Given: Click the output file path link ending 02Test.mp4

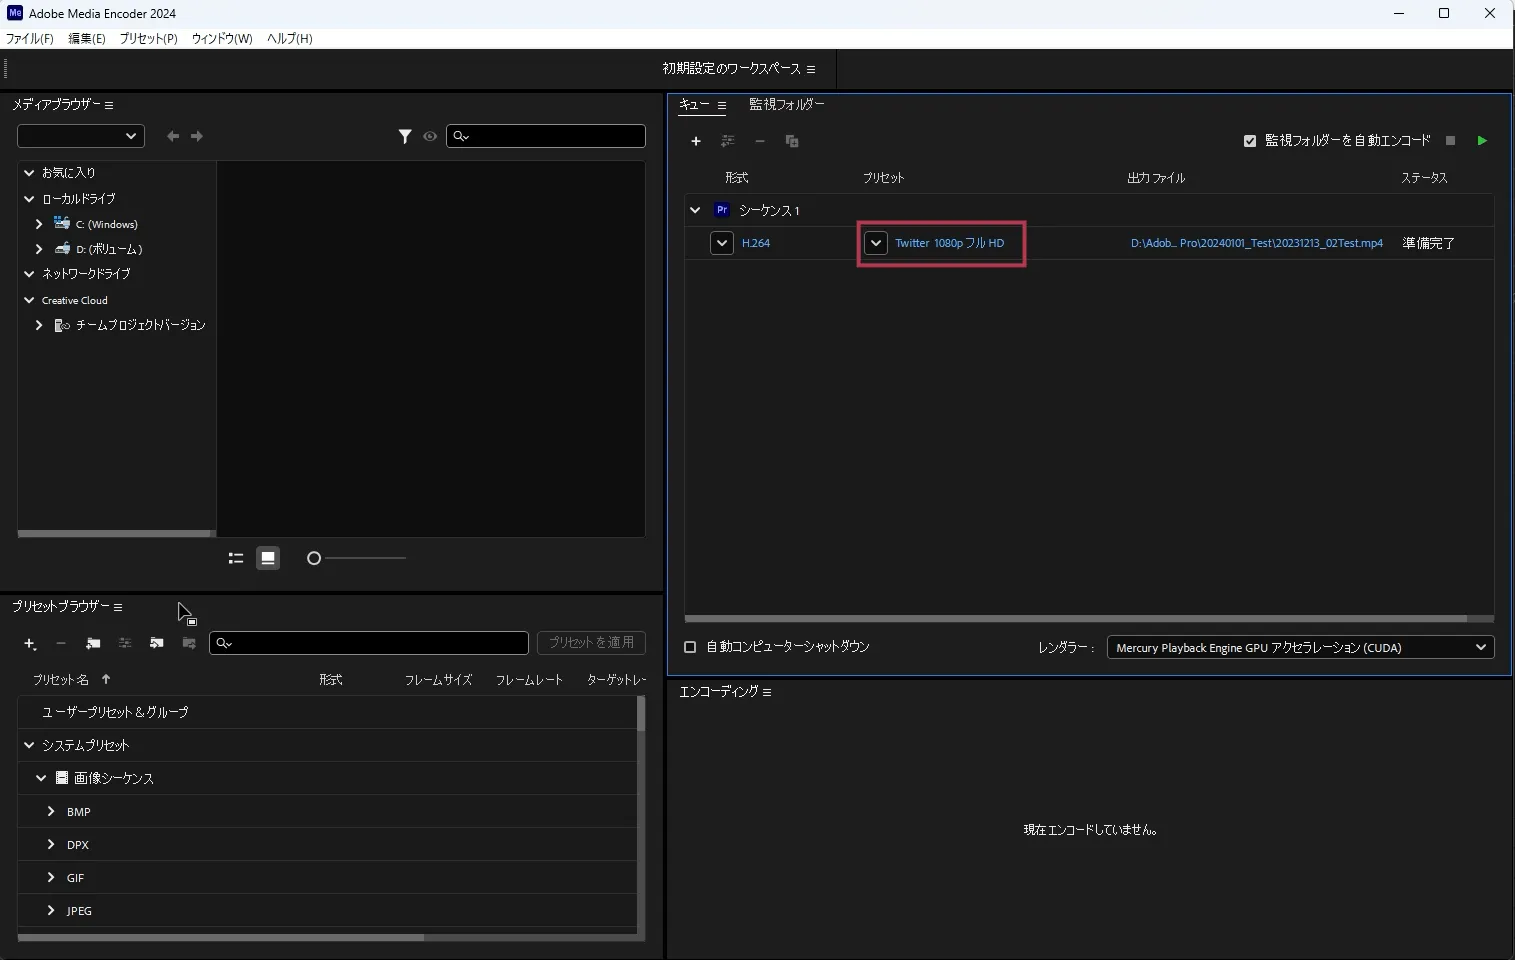Looking at the screenshot, I should [1257, 243].
